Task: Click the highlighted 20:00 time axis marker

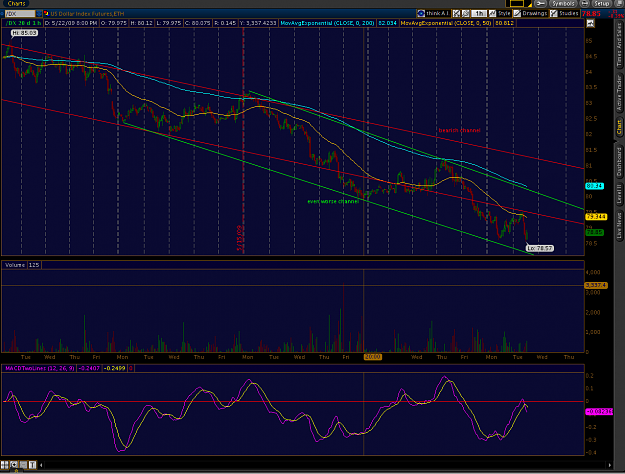Action: pyautogui.click(x=373, y=357)
